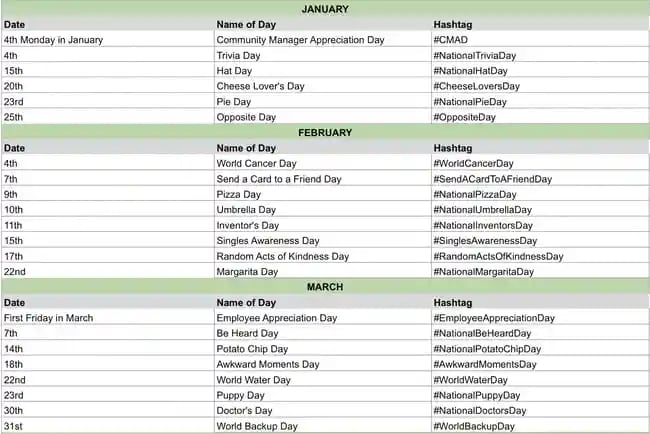Select the FEBRUARY month header row

325,132
